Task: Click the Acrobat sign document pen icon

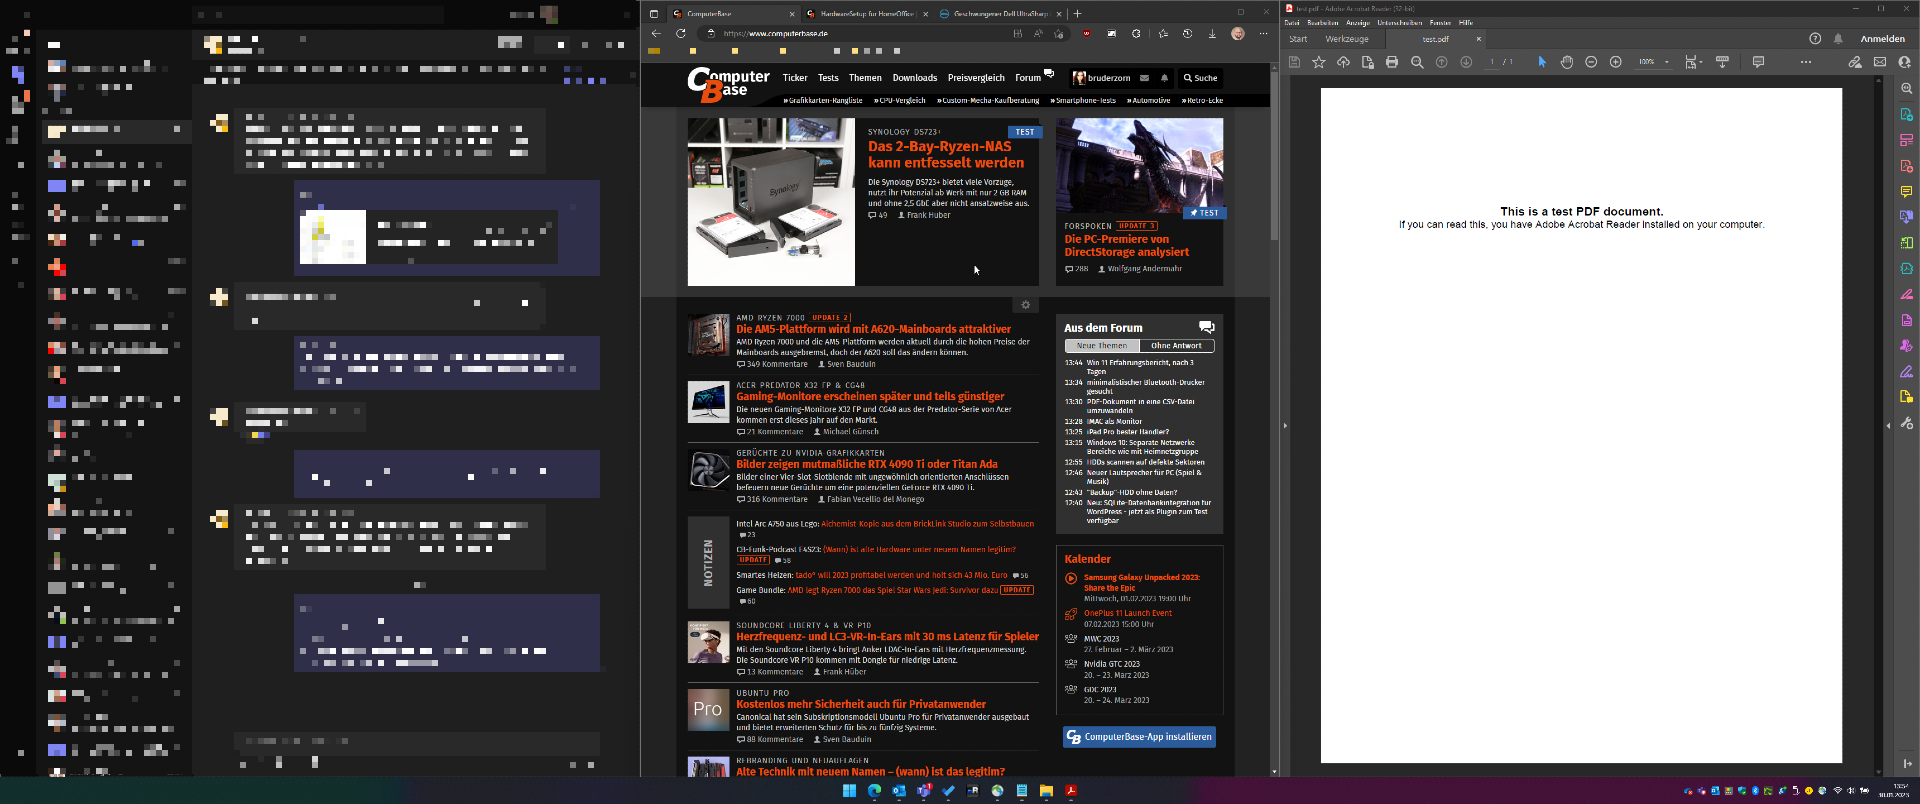Action: pos(1855,62)
